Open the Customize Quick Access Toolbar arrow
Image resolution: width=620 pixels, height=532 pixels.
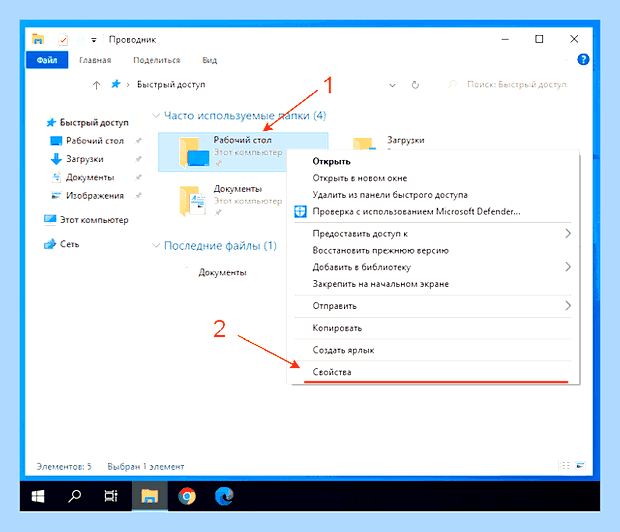tap(94, 40)
